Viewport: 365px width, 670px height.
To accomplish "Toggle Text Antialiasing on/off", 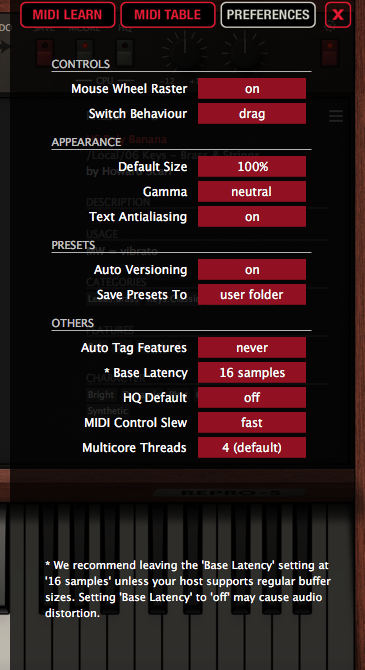I will pos(252,216).
